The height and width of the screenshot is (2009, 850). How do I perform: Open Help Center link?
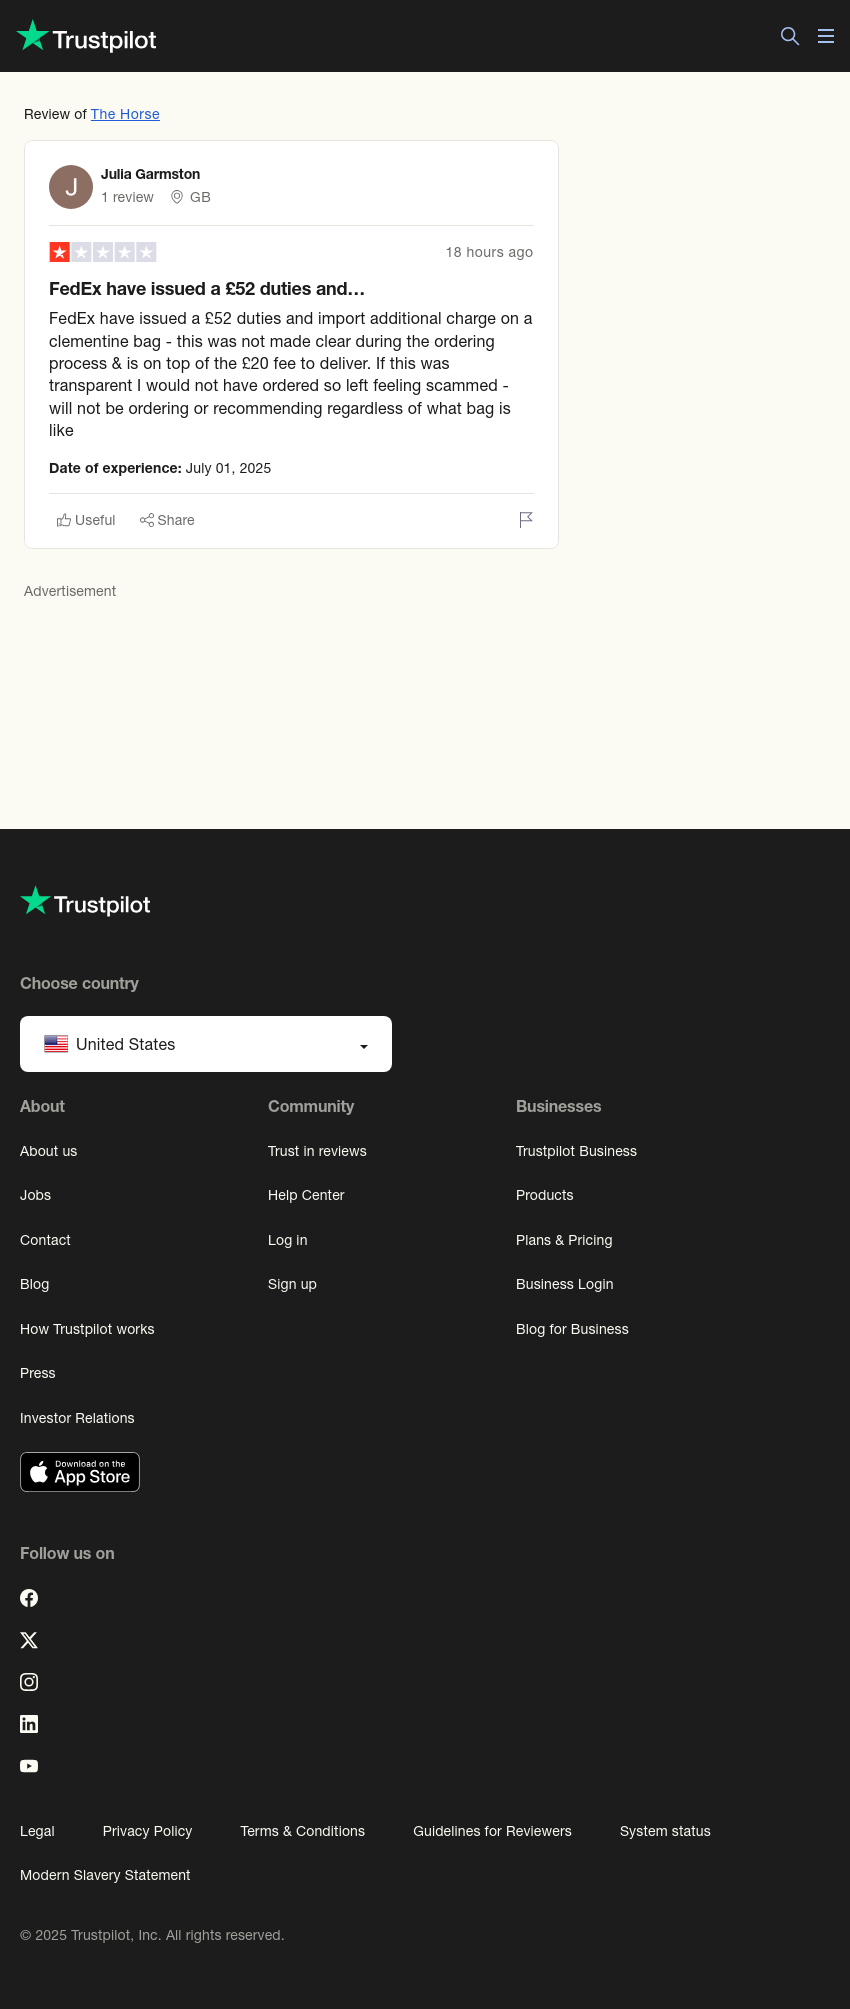(x=306, y=1195)
